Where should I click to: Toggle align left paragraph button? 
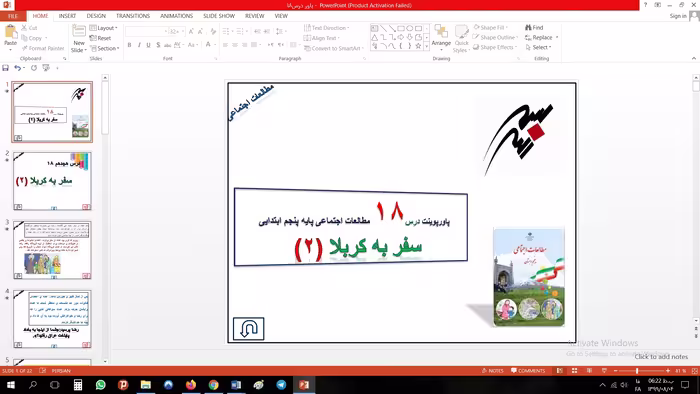(225, 45)
